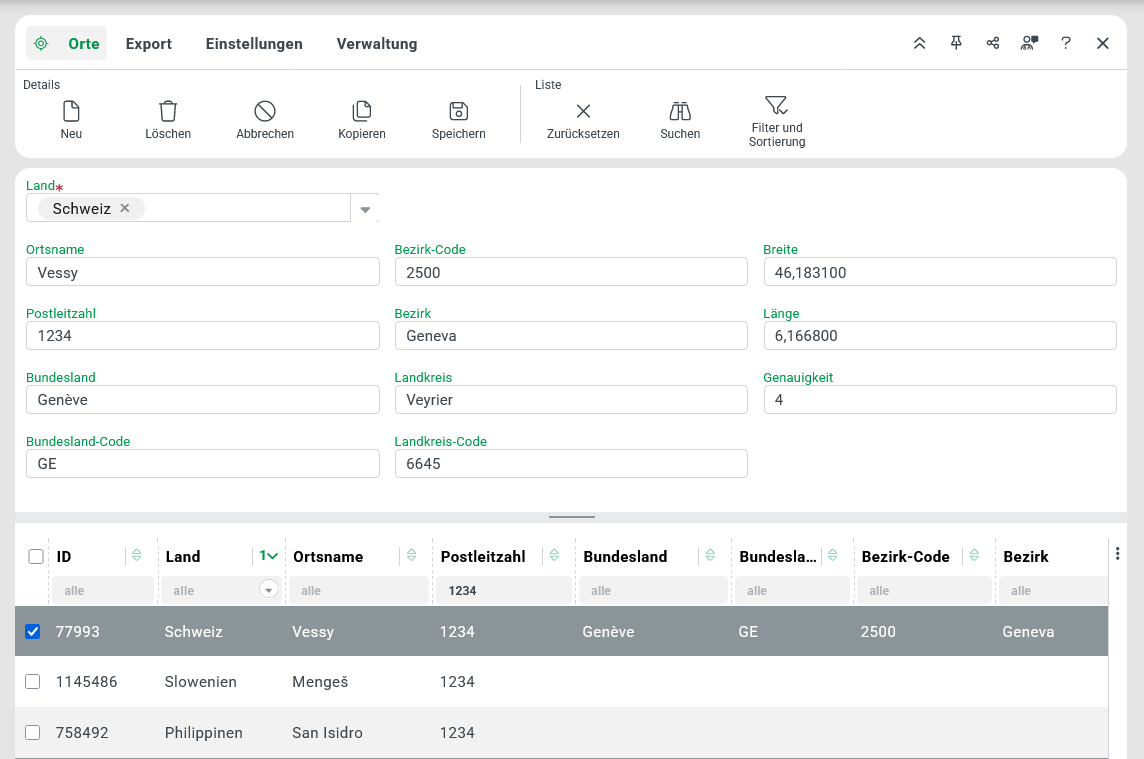Click the San Isidro place name cell
1144x759 pixels.
(x=327, y=733)
